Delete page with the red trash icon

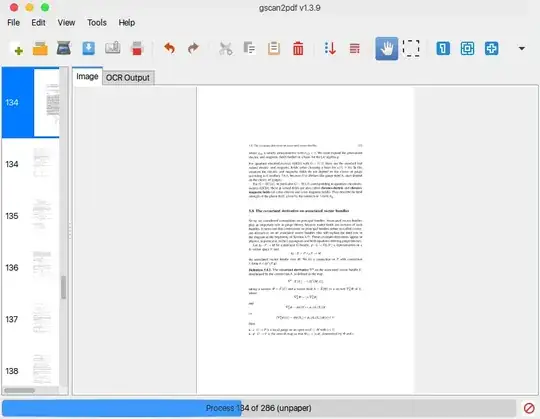(298, 49)
